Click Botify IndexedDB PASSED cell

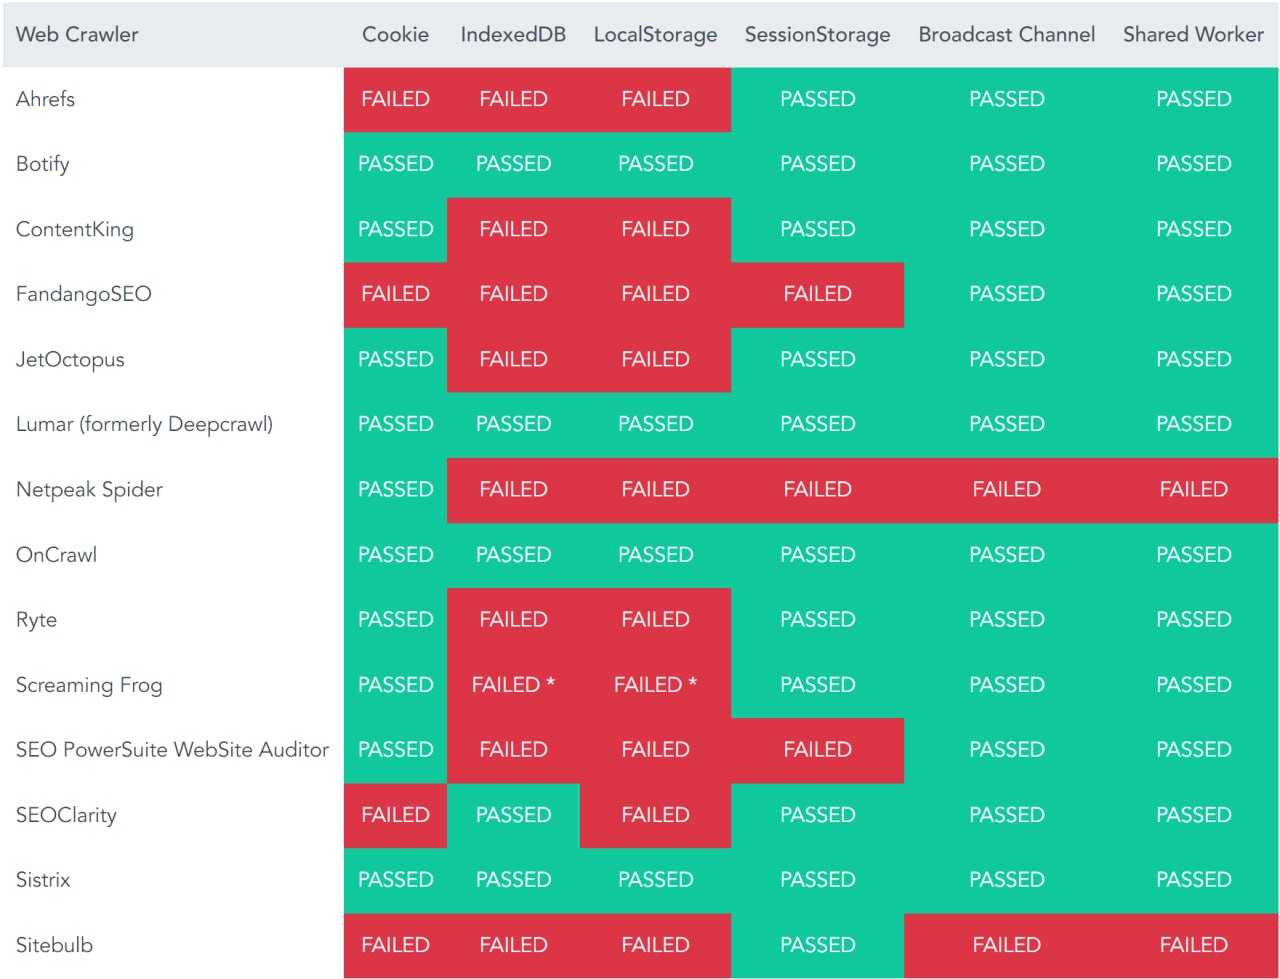click(x=513, y=164)
